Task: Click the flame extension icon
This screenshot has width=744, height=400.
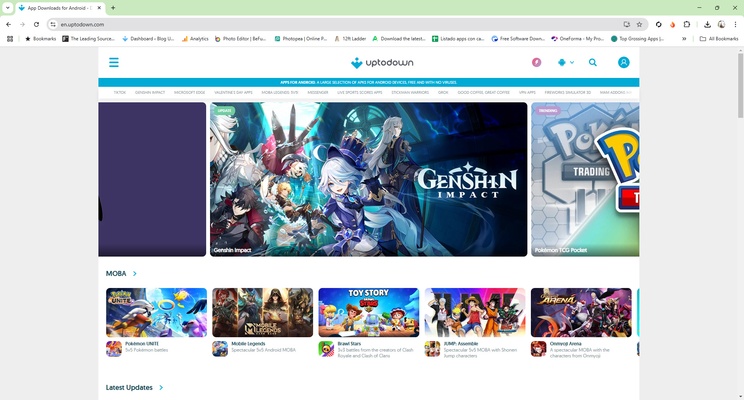Action: (x=672, y=24)
